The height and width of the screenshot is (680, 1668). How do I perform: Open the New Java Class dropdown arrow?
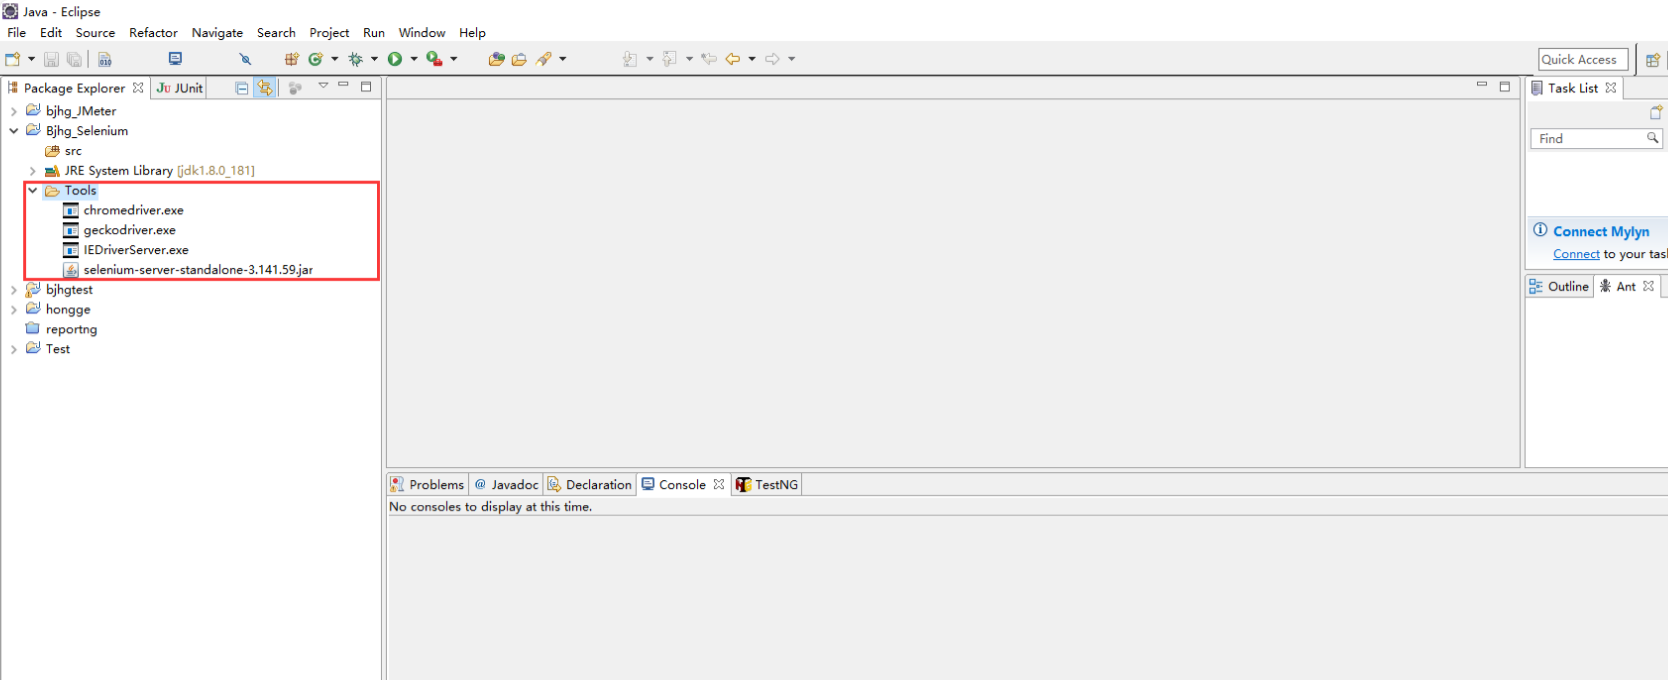point(334,59)
